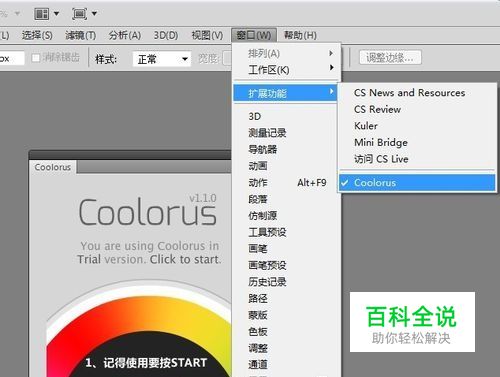Choose CS Review extension

[x=417, y=109]
